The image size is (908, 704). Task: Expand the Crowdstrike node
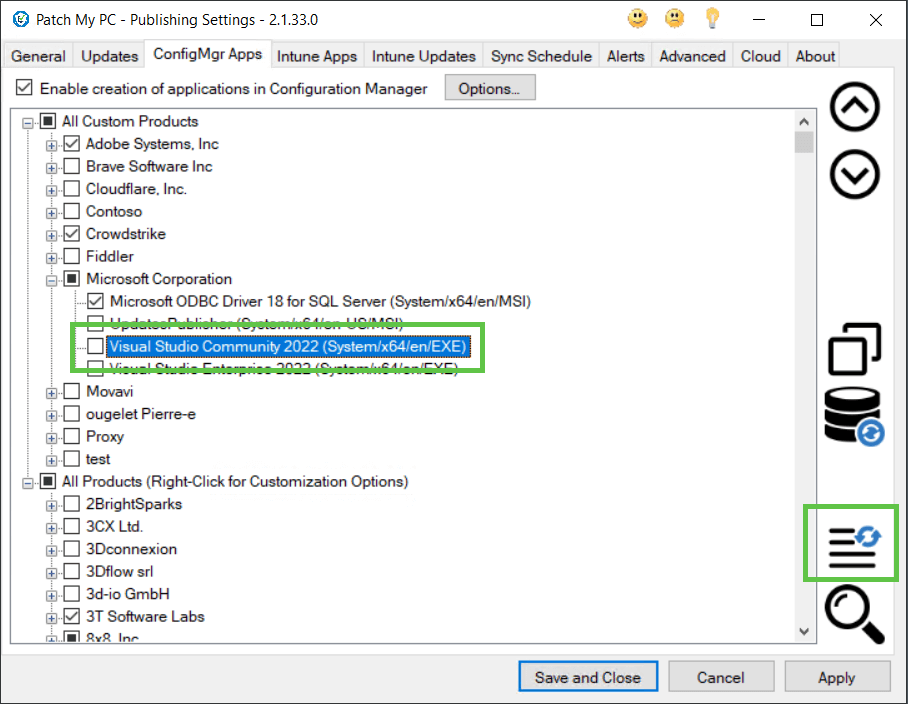coord(52,236)
